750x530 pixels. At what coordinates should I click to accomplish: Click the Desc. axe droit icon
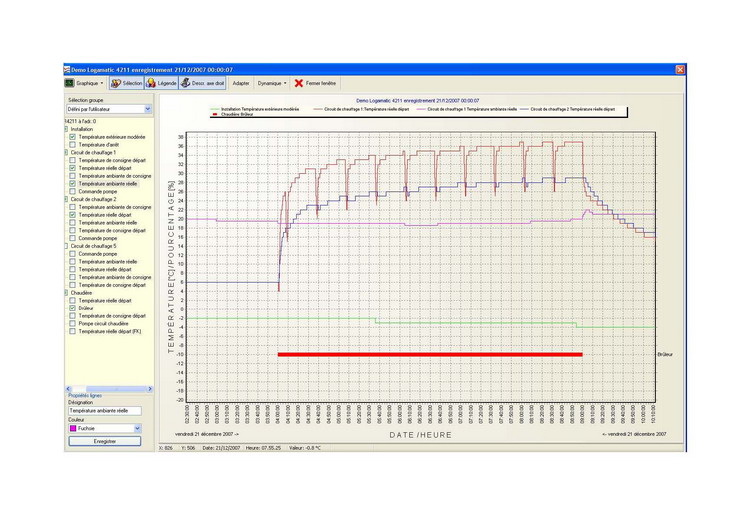pos(186,84)
